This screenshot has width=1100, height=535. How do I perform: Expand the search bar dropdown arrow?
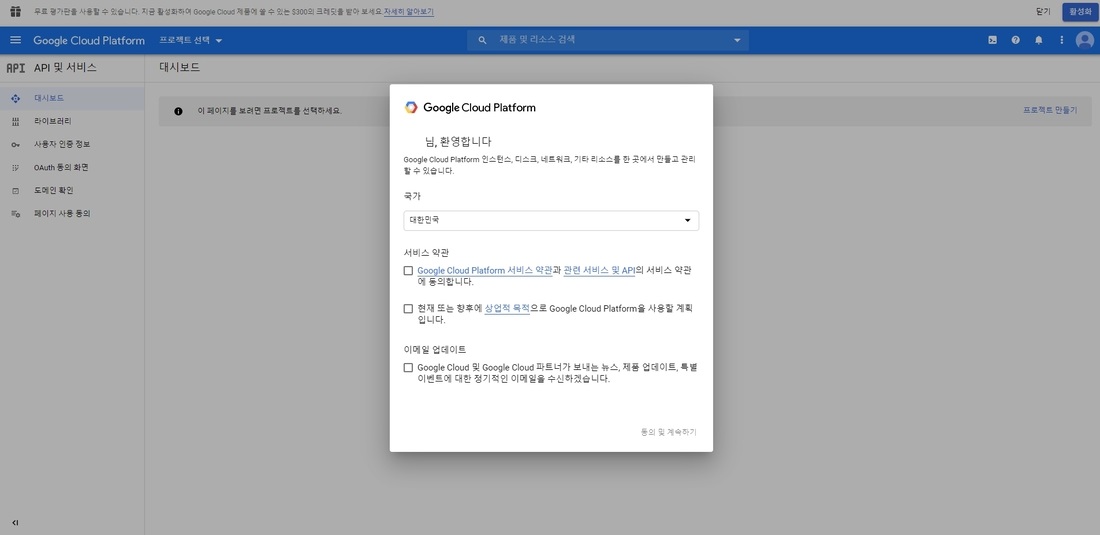[x=737, y=40]
